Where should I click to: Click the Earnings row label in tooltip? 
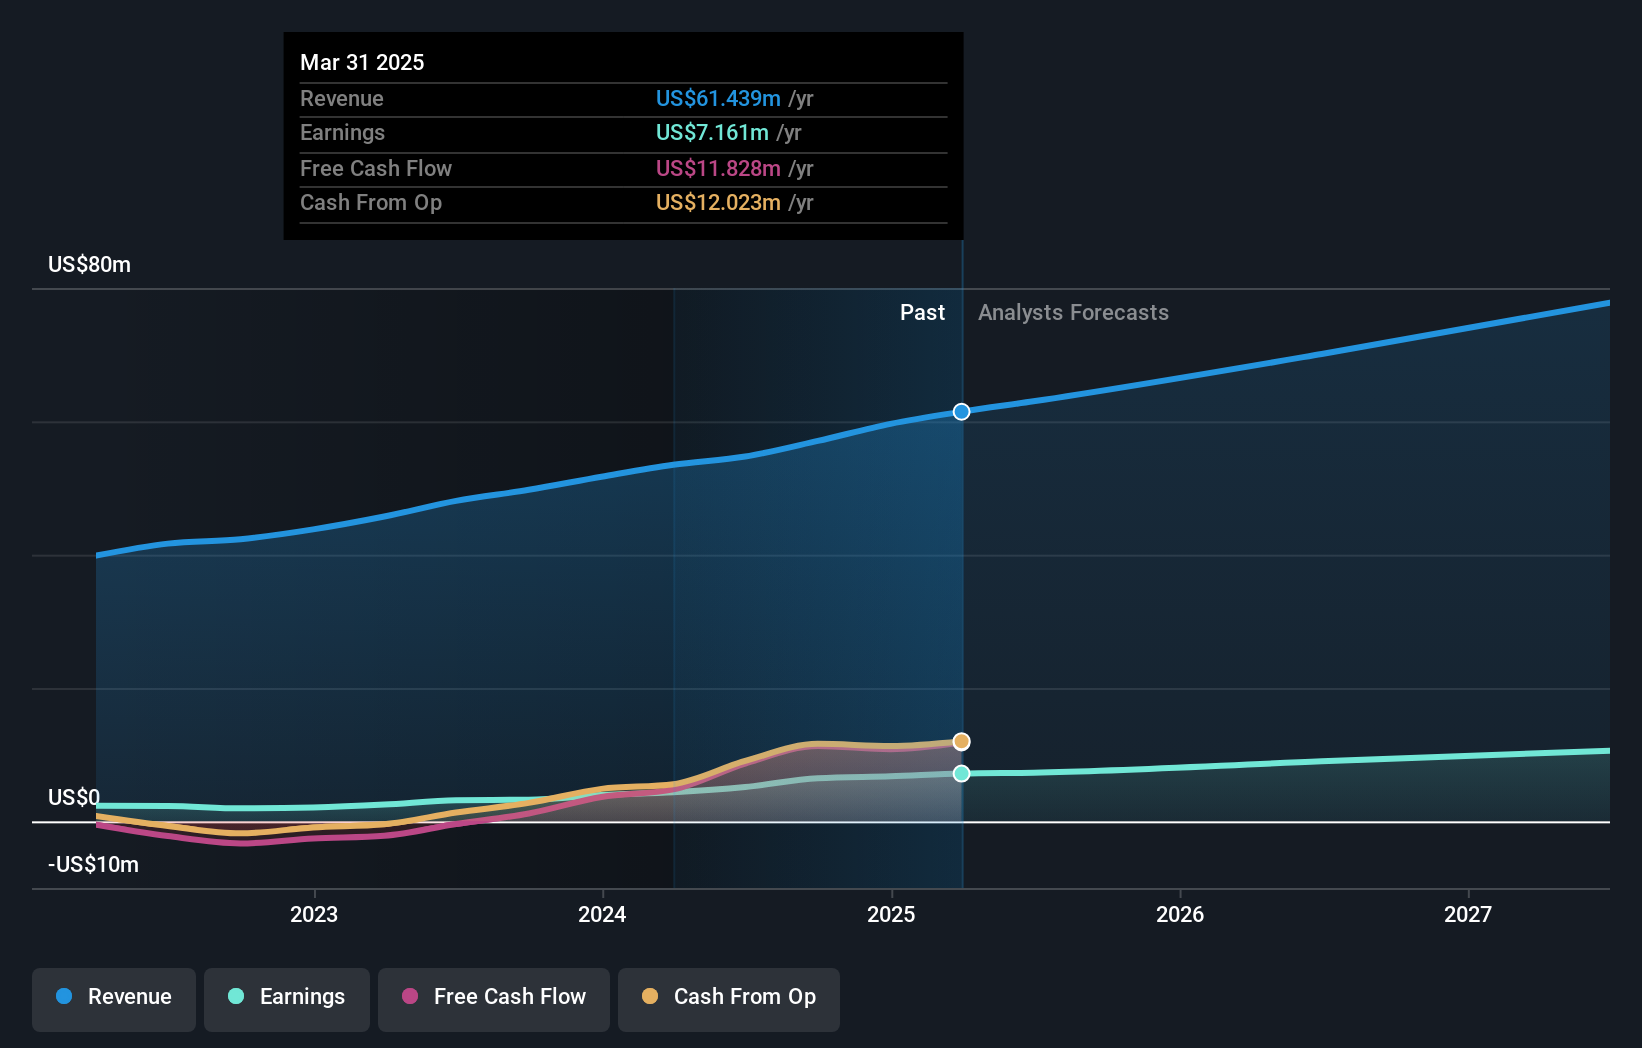342,132
